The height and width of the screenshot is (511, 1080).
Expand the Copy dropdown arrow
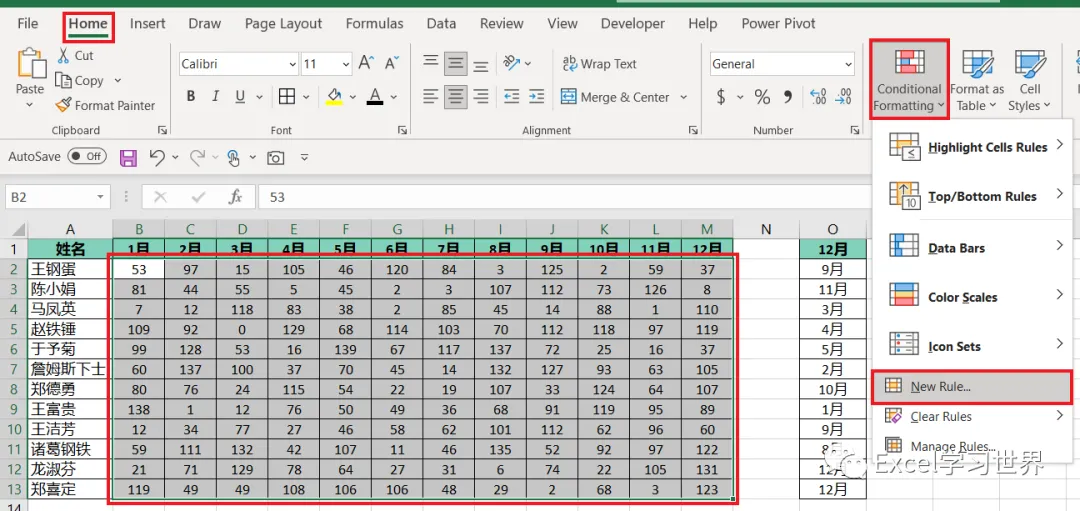click(x=117, y=81)
